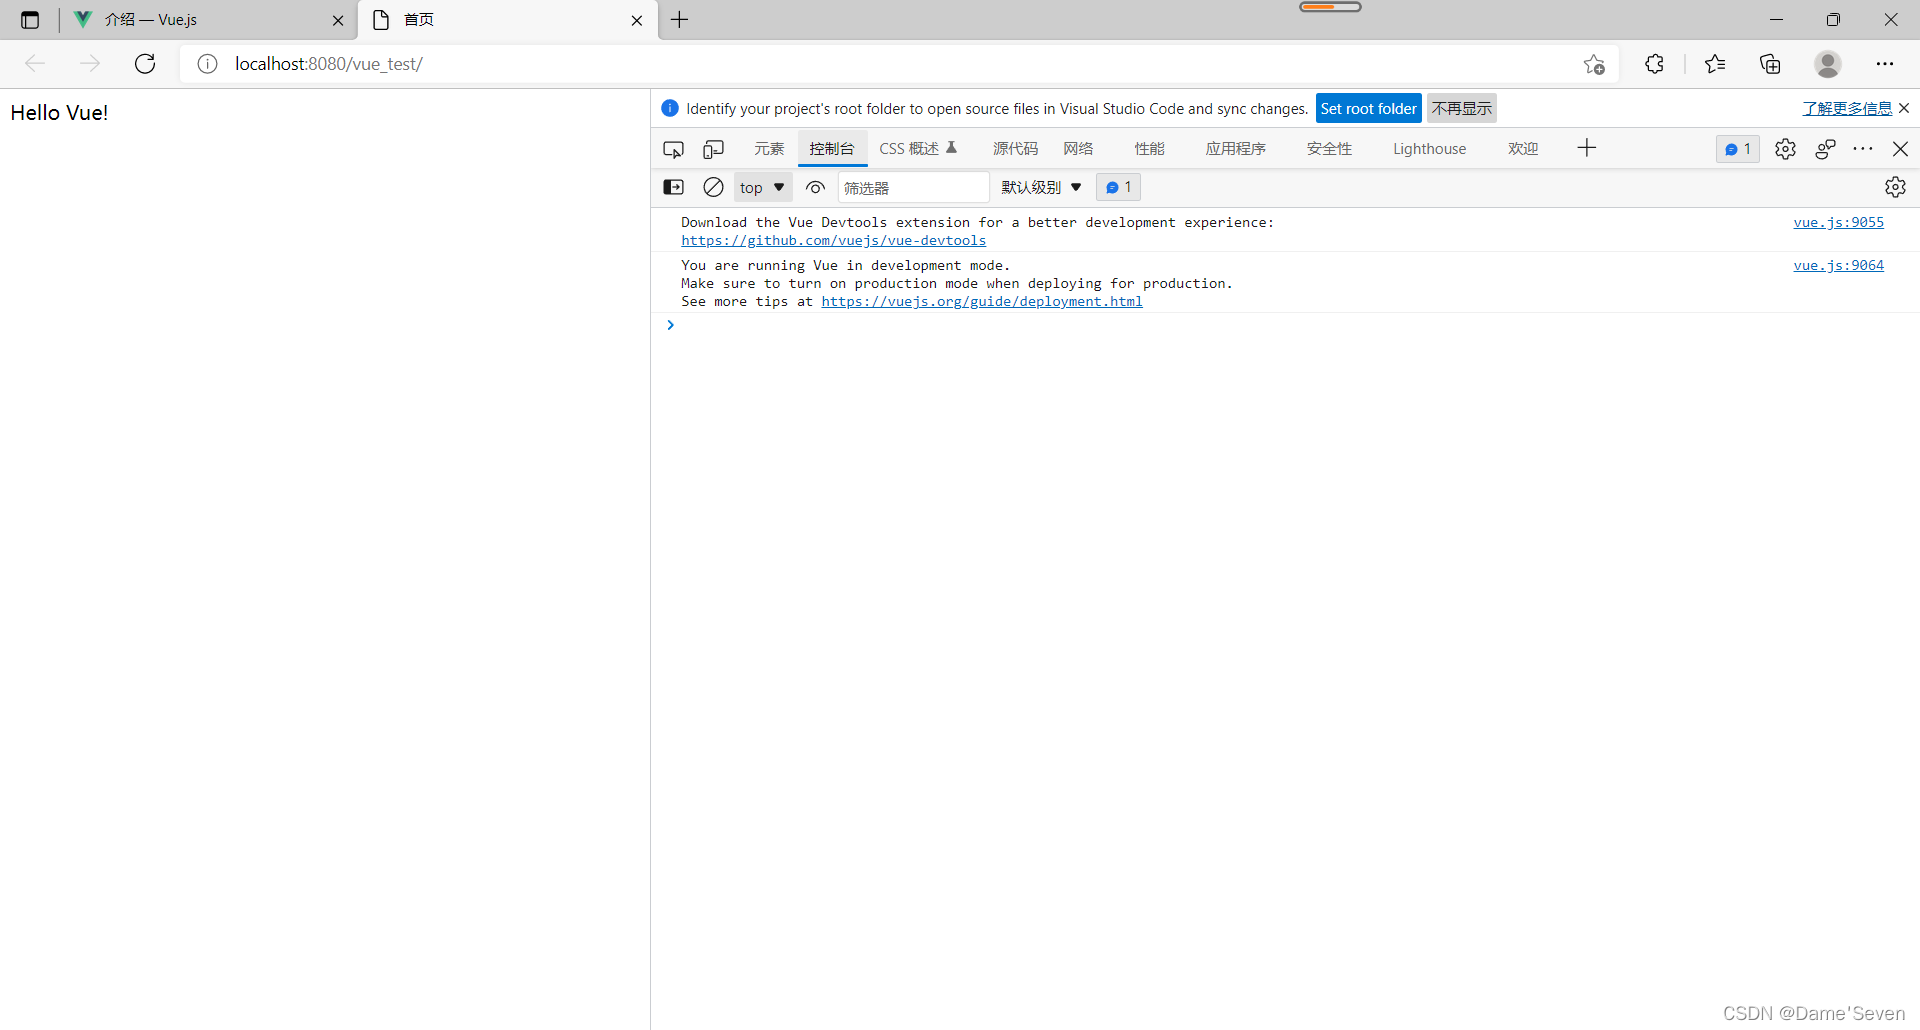Open vue-devtools GitHub link

coord(834,241)
